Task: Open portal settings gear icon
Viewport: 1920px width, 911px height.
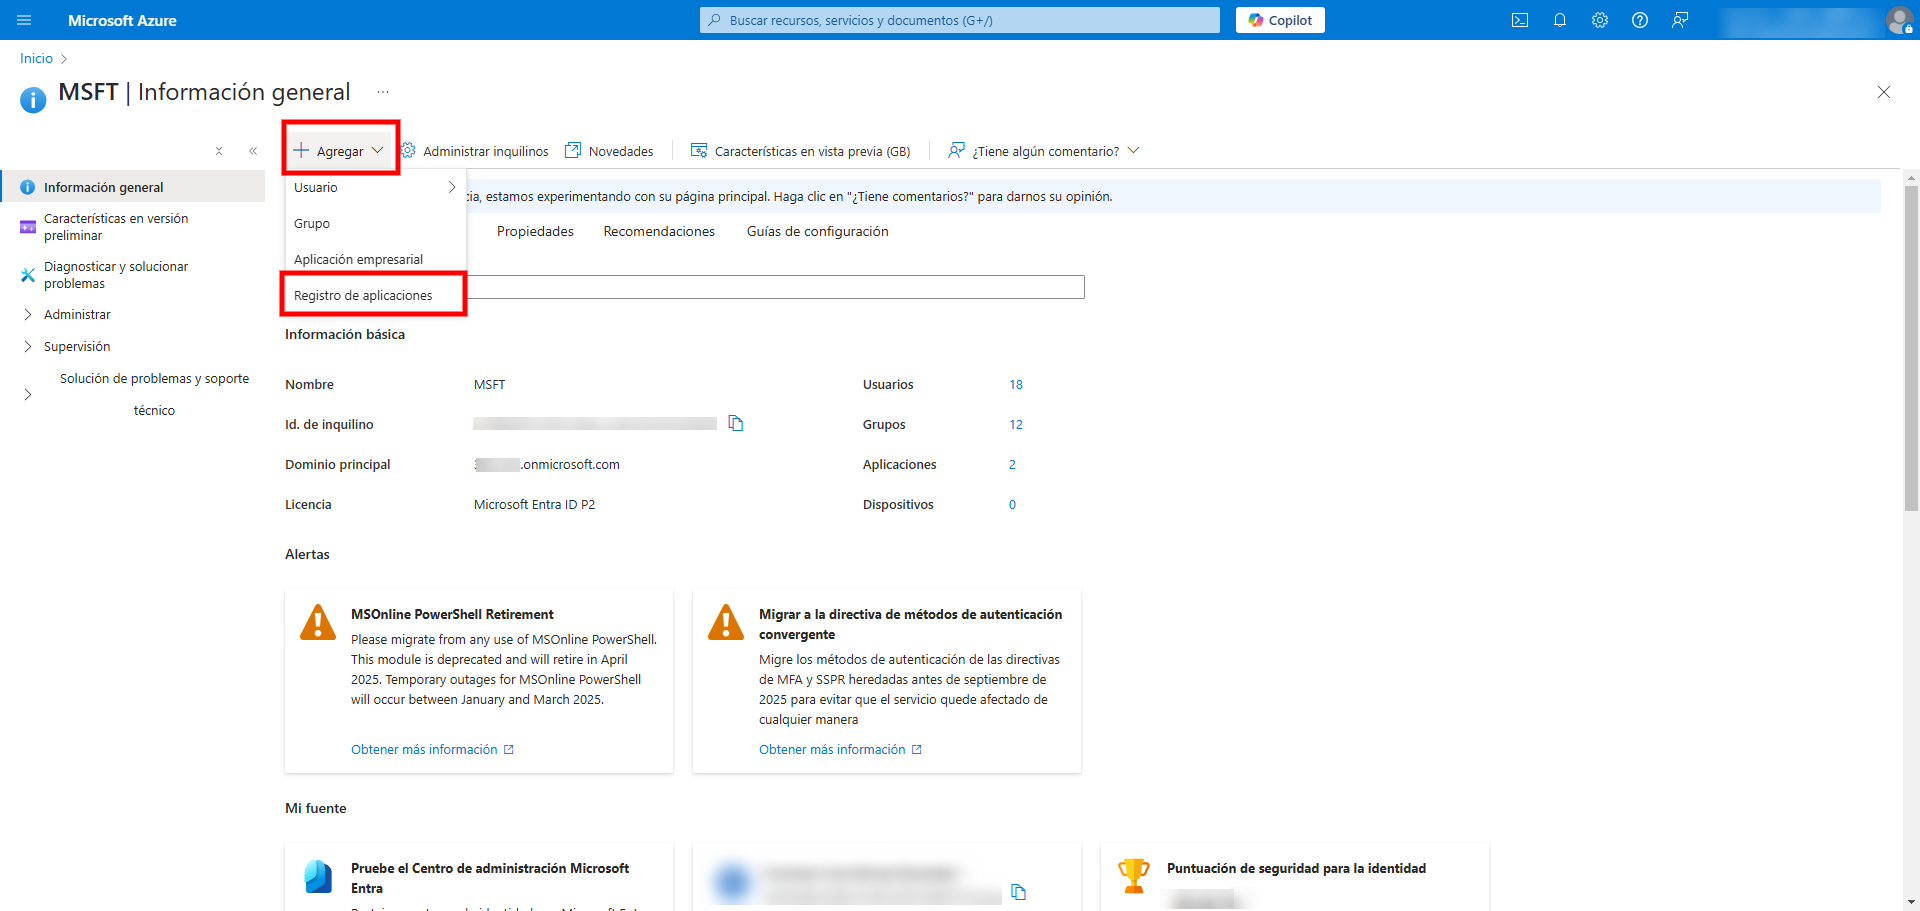Action: click(x=1600, y=20)
